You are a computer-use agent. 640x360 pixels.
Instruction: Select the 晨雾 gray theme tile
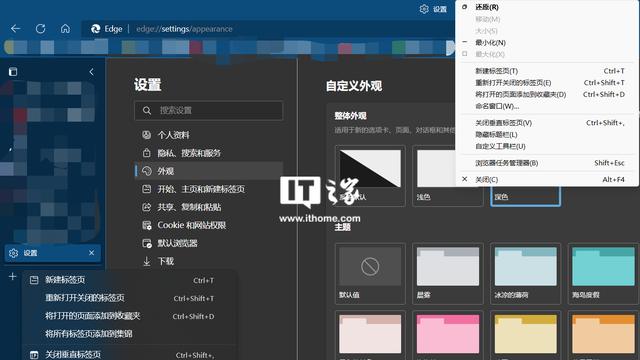tap(448, 273)
